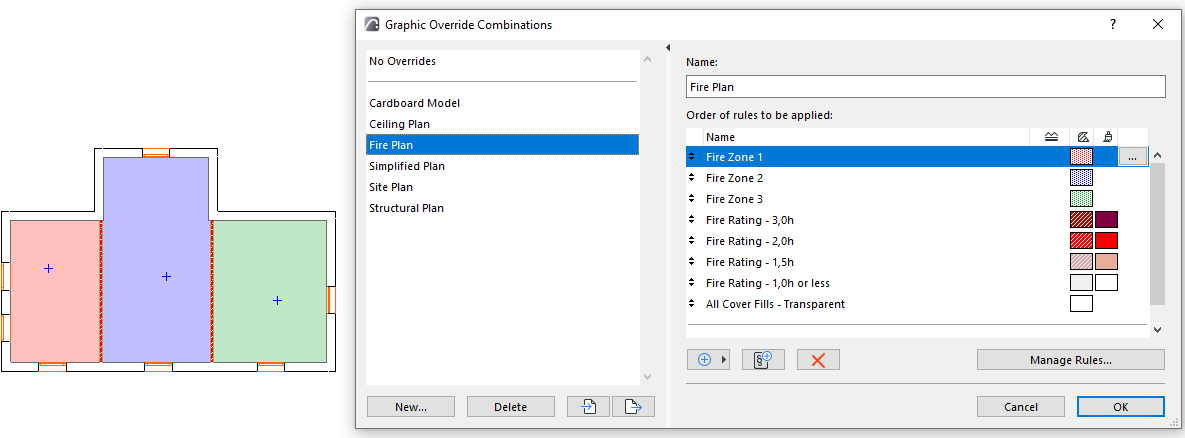Click the red X remove rule icon
This screenshot has height=438, width=1185.
pyautogui.click(x=818, y=360)
